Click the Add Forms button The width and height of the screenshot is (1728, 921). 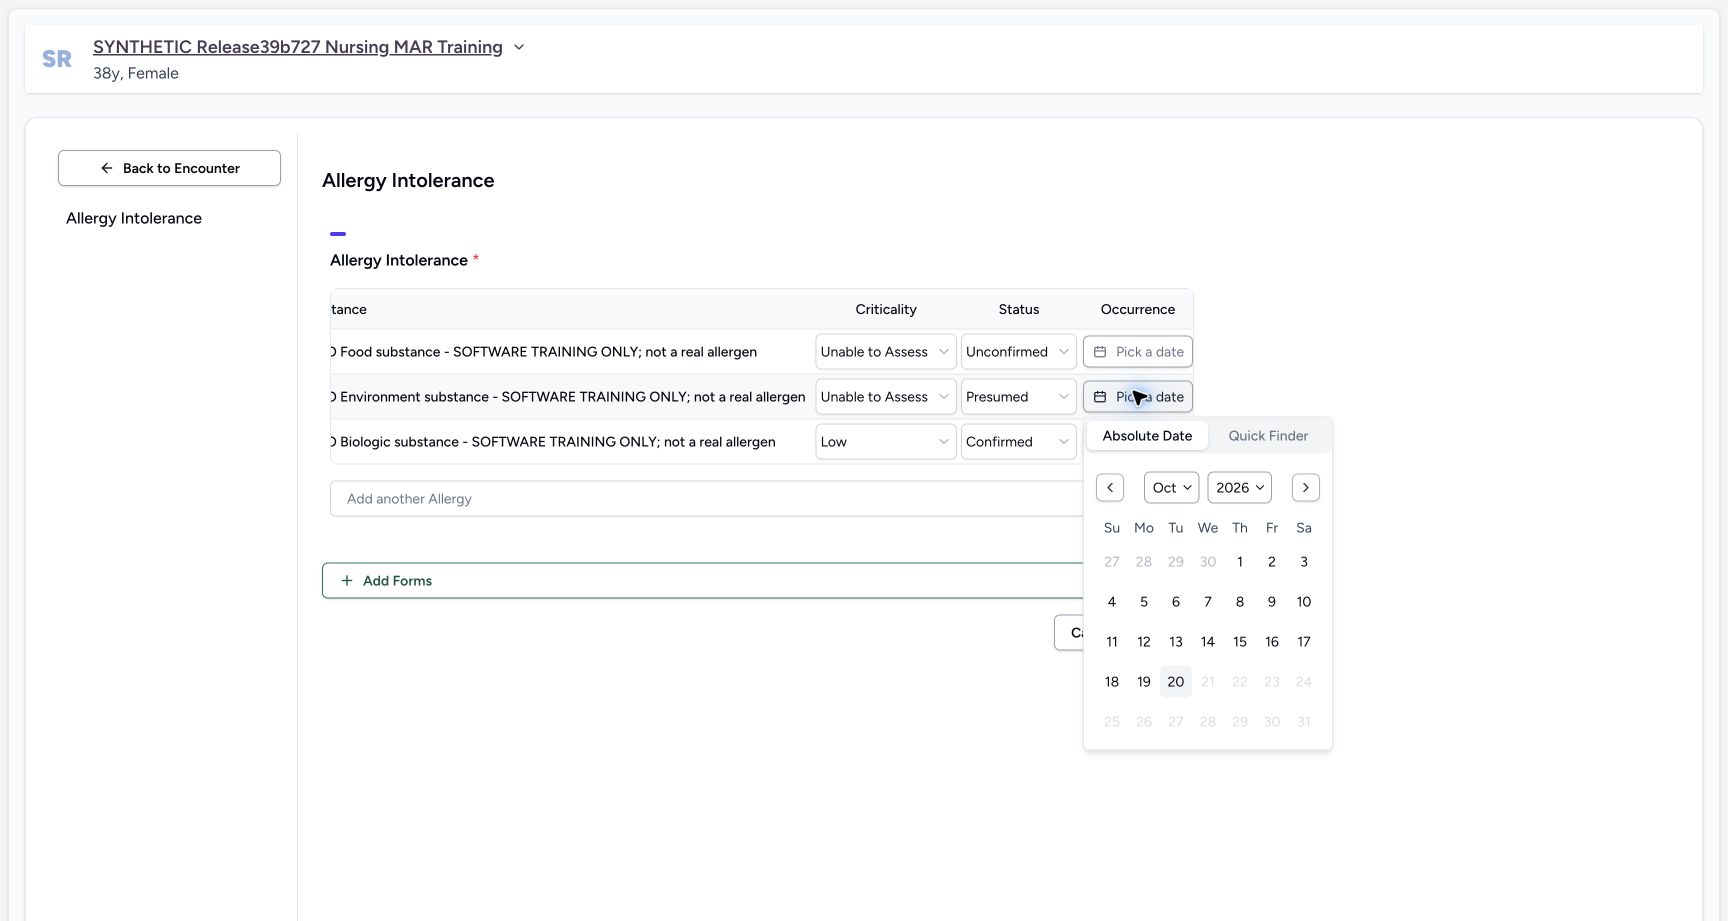pyautogui.click(x=702, y=581)
